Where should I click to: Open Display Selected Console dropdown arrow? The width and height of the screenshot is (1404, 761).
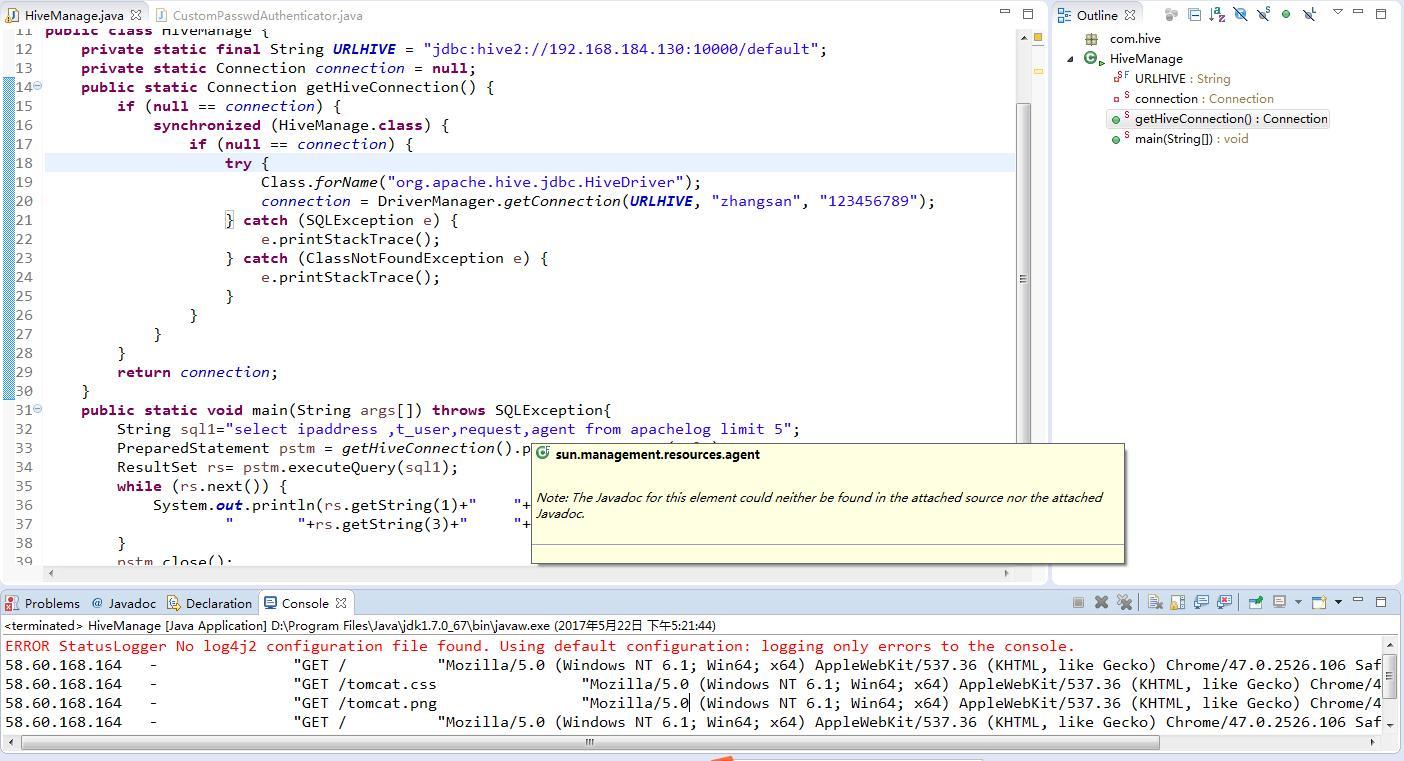(1297, 602)
